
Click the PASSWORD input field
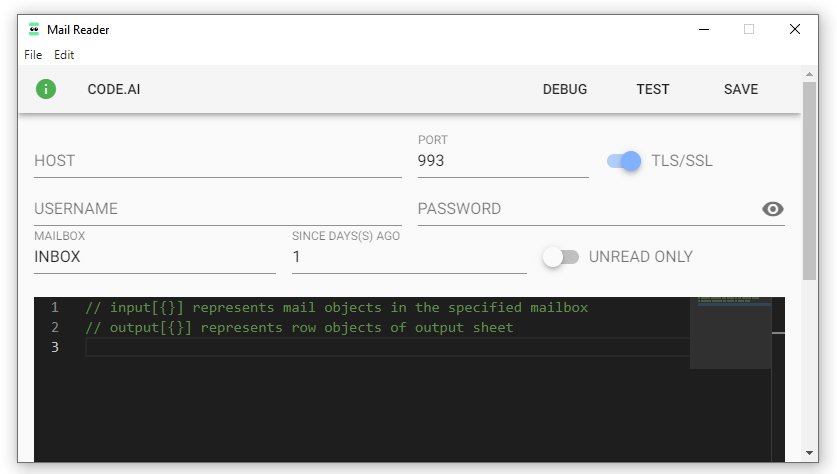click(587, 209)
